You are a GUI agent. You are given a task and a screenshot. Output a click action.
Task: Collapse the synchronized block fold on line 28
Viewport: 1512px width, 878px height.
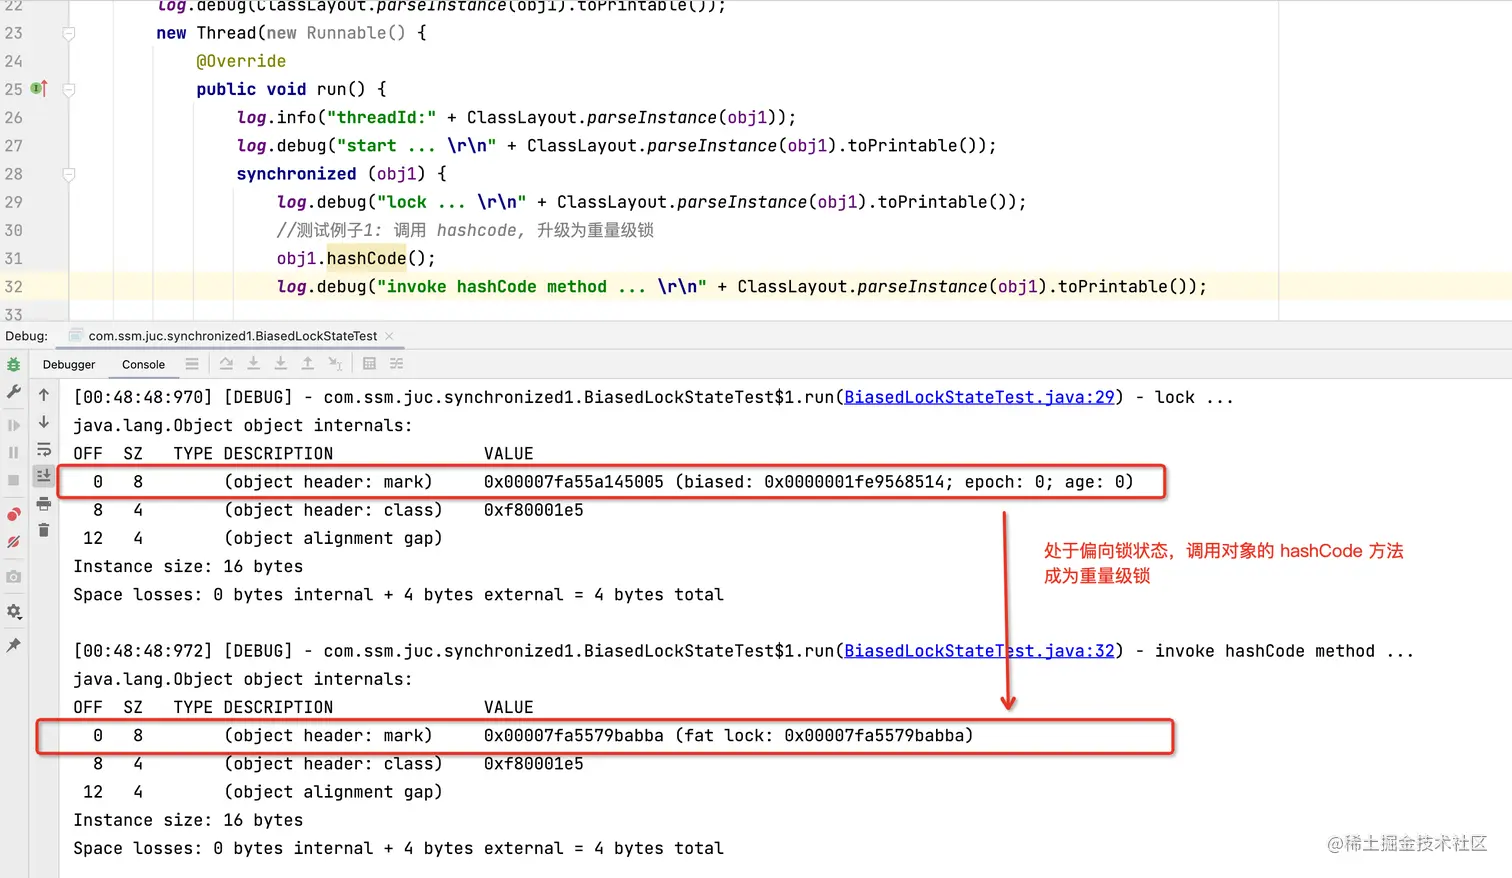click(69, 174)
